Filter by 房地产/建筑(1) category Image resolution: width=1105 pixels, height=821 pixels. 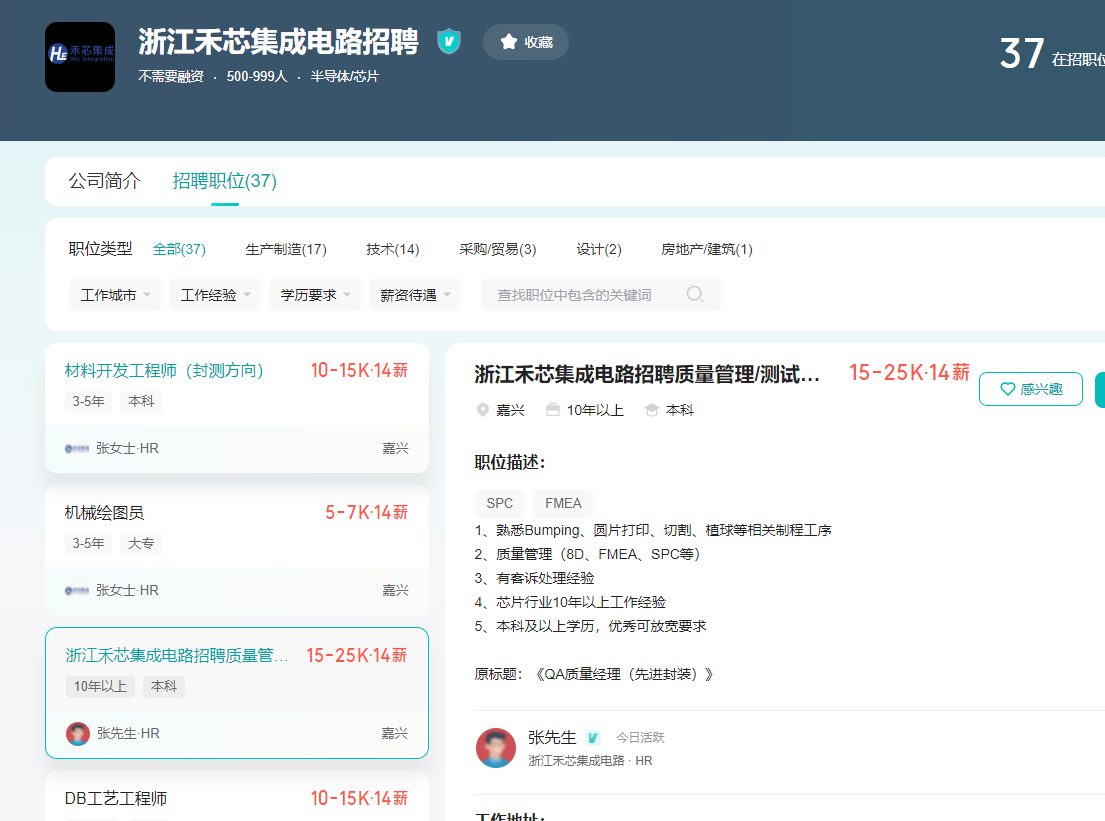click(706, 249)
